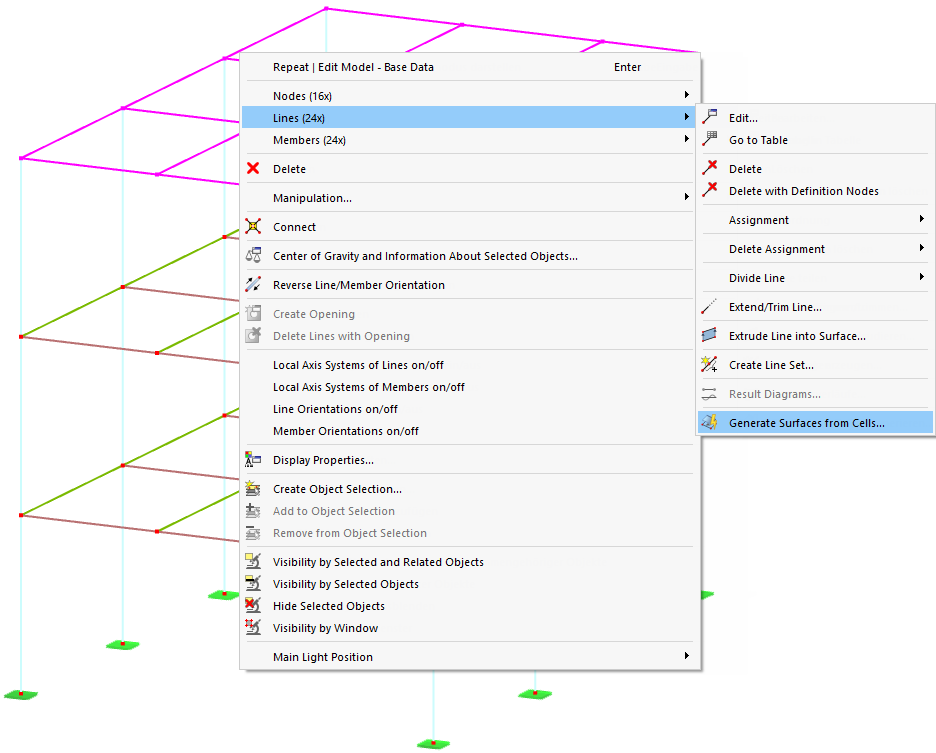Click the Create Line Set icon
The height and width of the screenshot is (753, 936).
pyautogui.click(x=709, y=365)
